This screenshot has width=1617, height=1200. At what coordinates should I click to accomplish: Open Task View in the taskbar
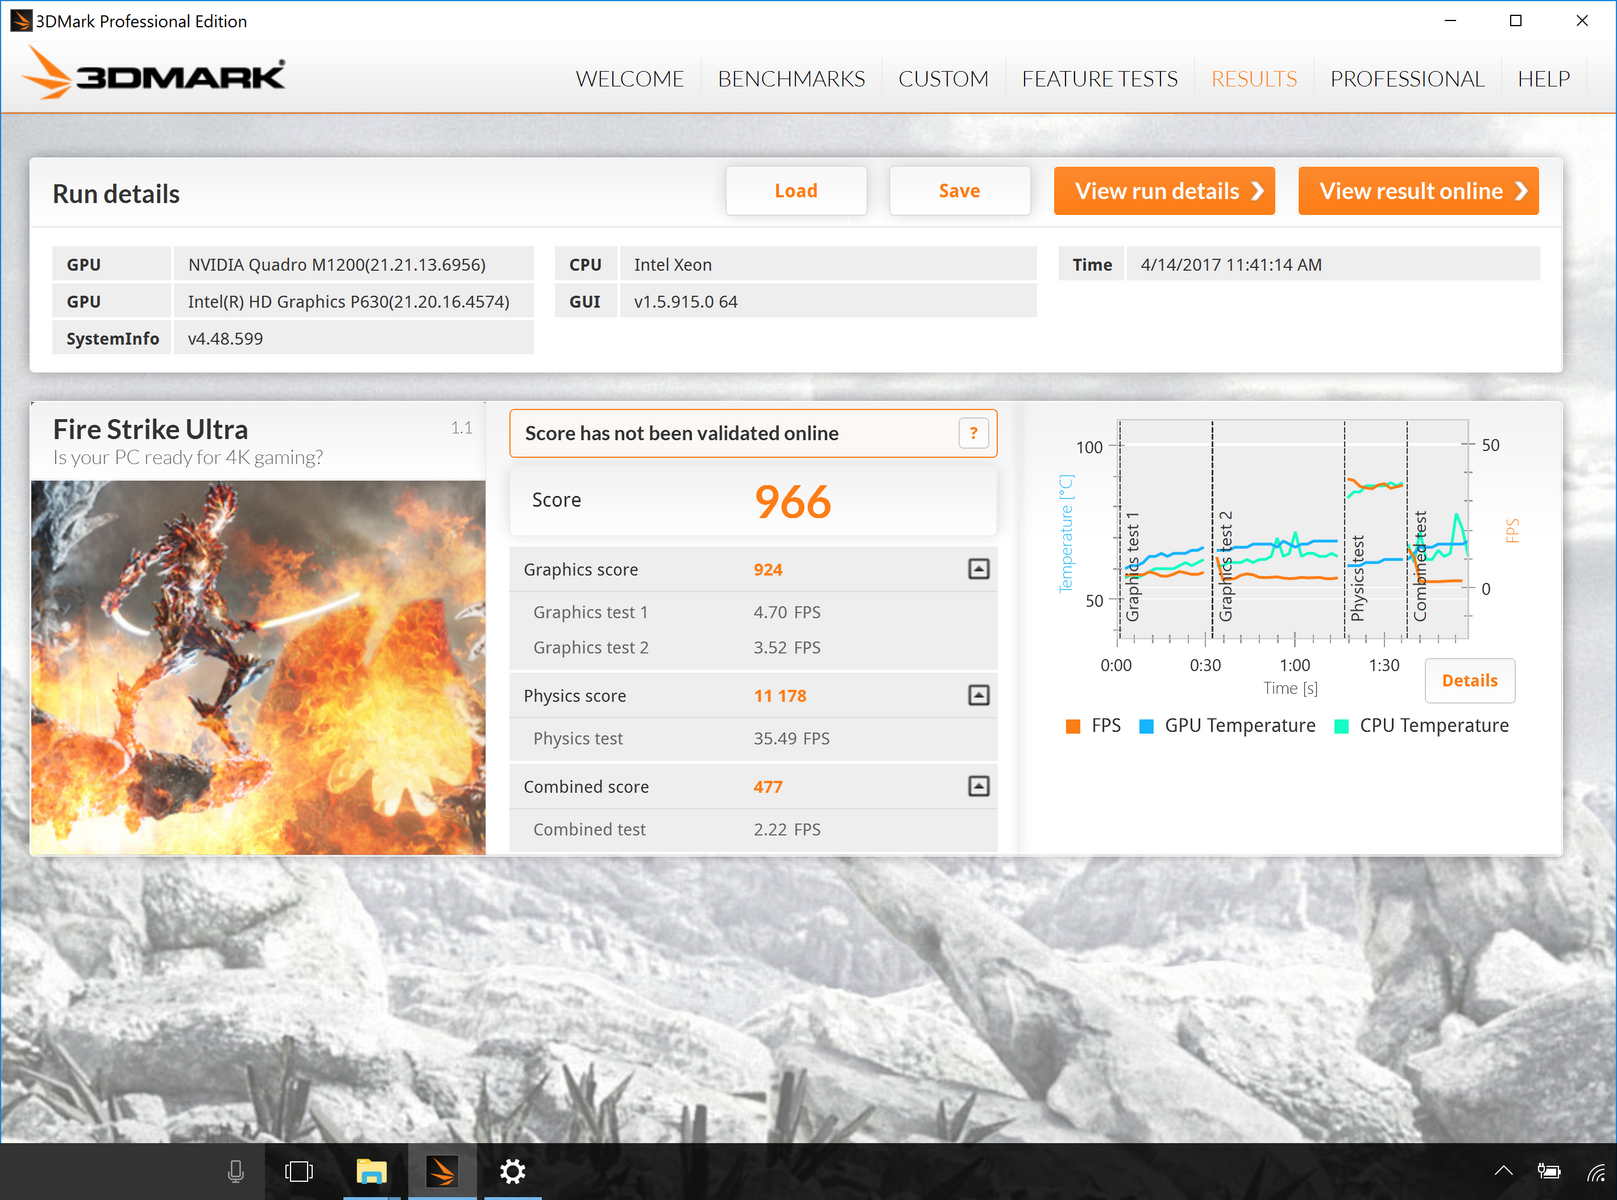[299, 1171]
